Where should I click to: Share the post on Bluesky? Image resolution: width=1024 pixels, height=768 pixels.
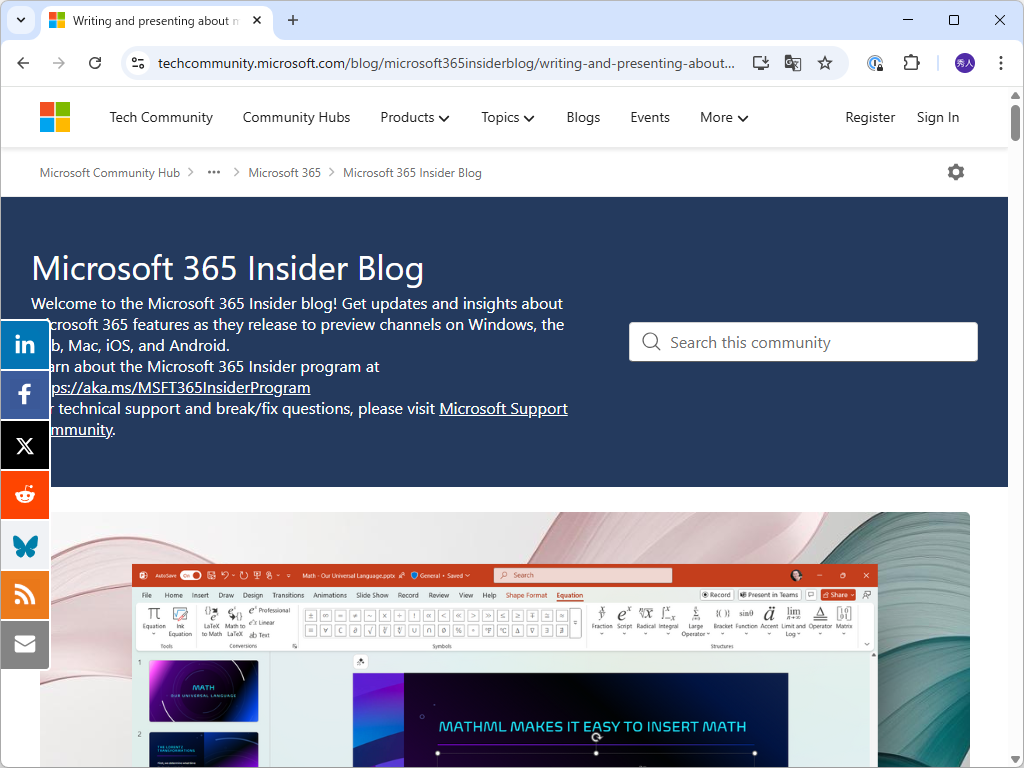25,544
